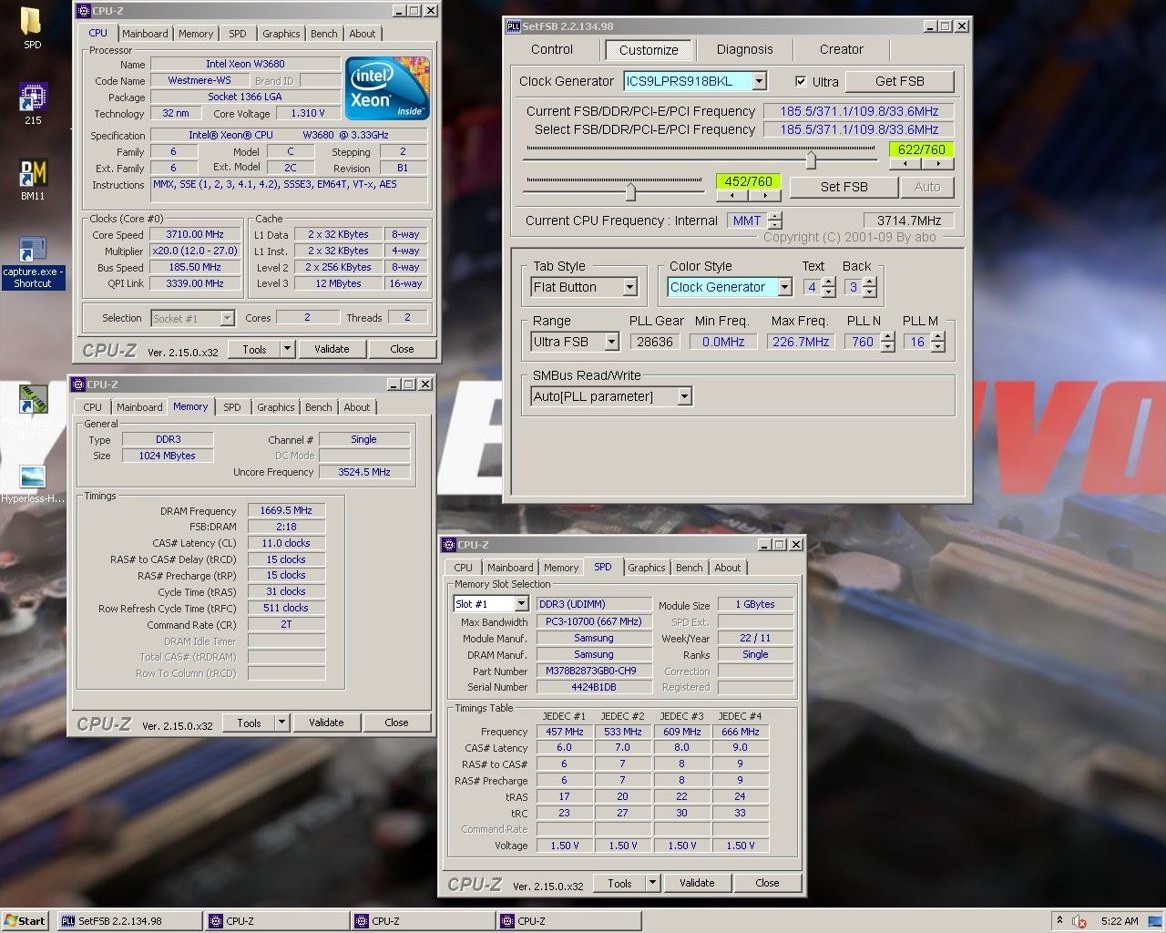Click Validate in CPU-Z CPU window

[332, 349]
